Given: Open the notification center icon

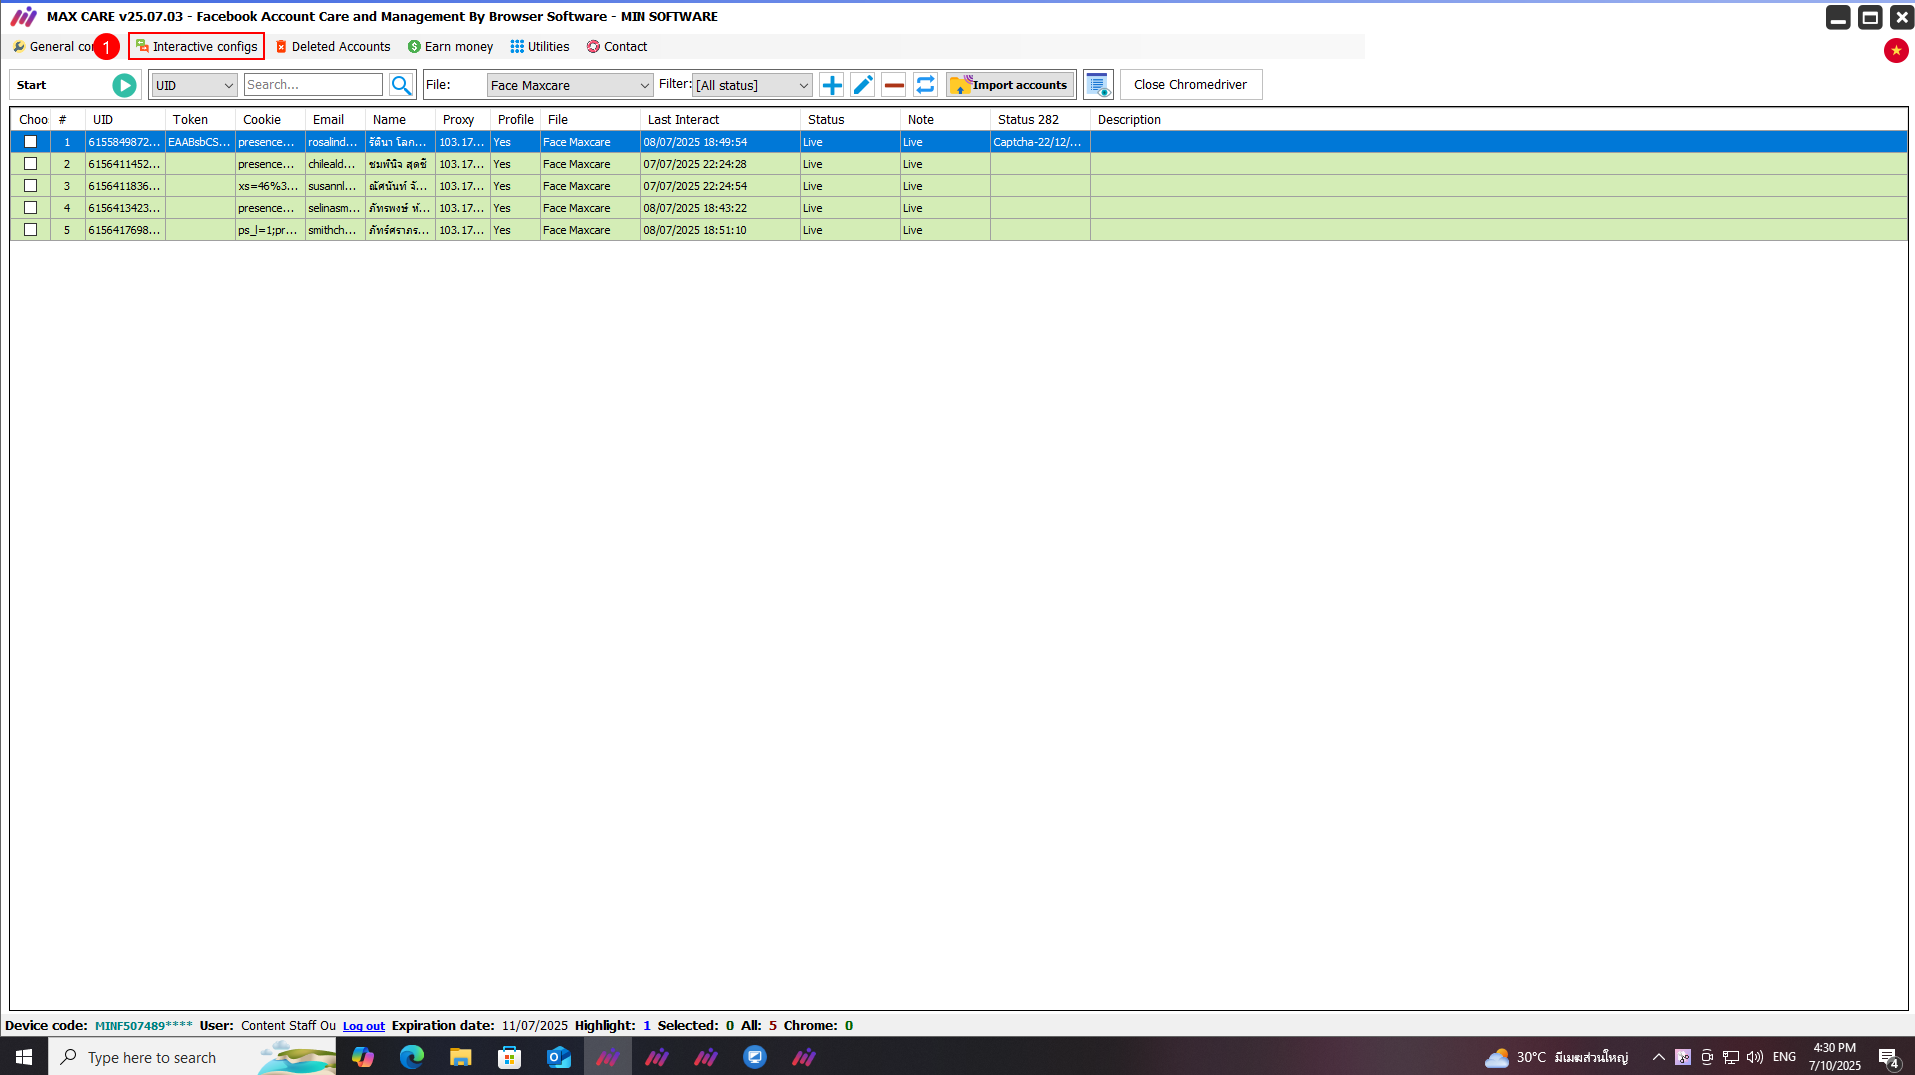Looking at the screenshot, I should click(x=1888, y=1057).
